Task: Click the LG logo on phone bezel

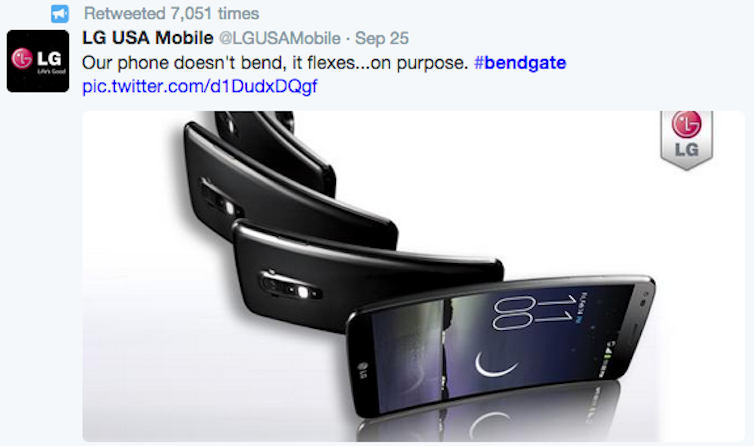Action: point(361,369)
